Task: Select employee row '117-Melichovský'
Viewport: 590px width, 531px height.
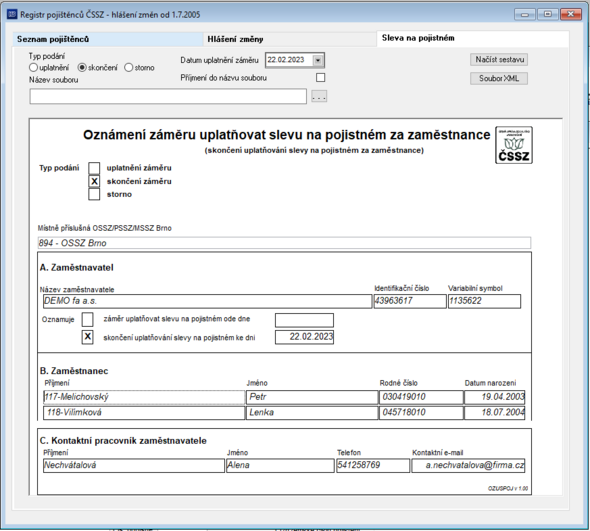Action: click(144, 397)
